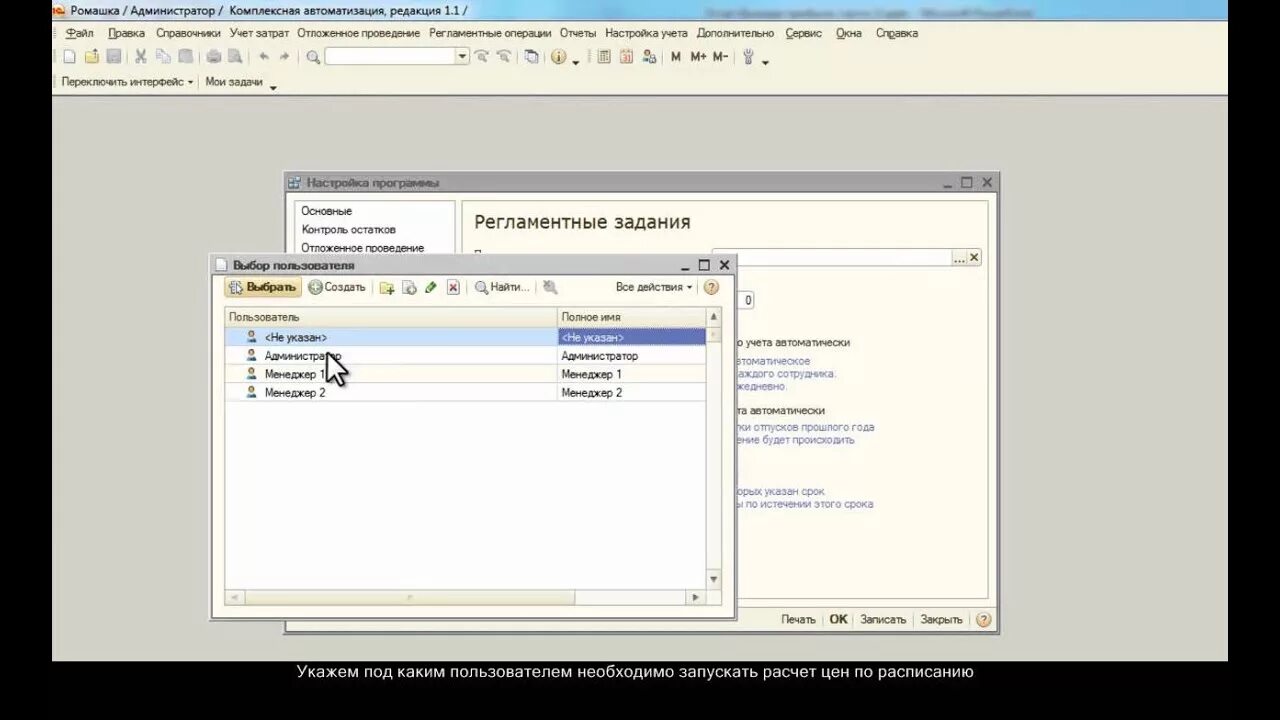Screen dimensions: 1280x720
Task: Click the delete mark red X icon
Action: click(453, 287)
